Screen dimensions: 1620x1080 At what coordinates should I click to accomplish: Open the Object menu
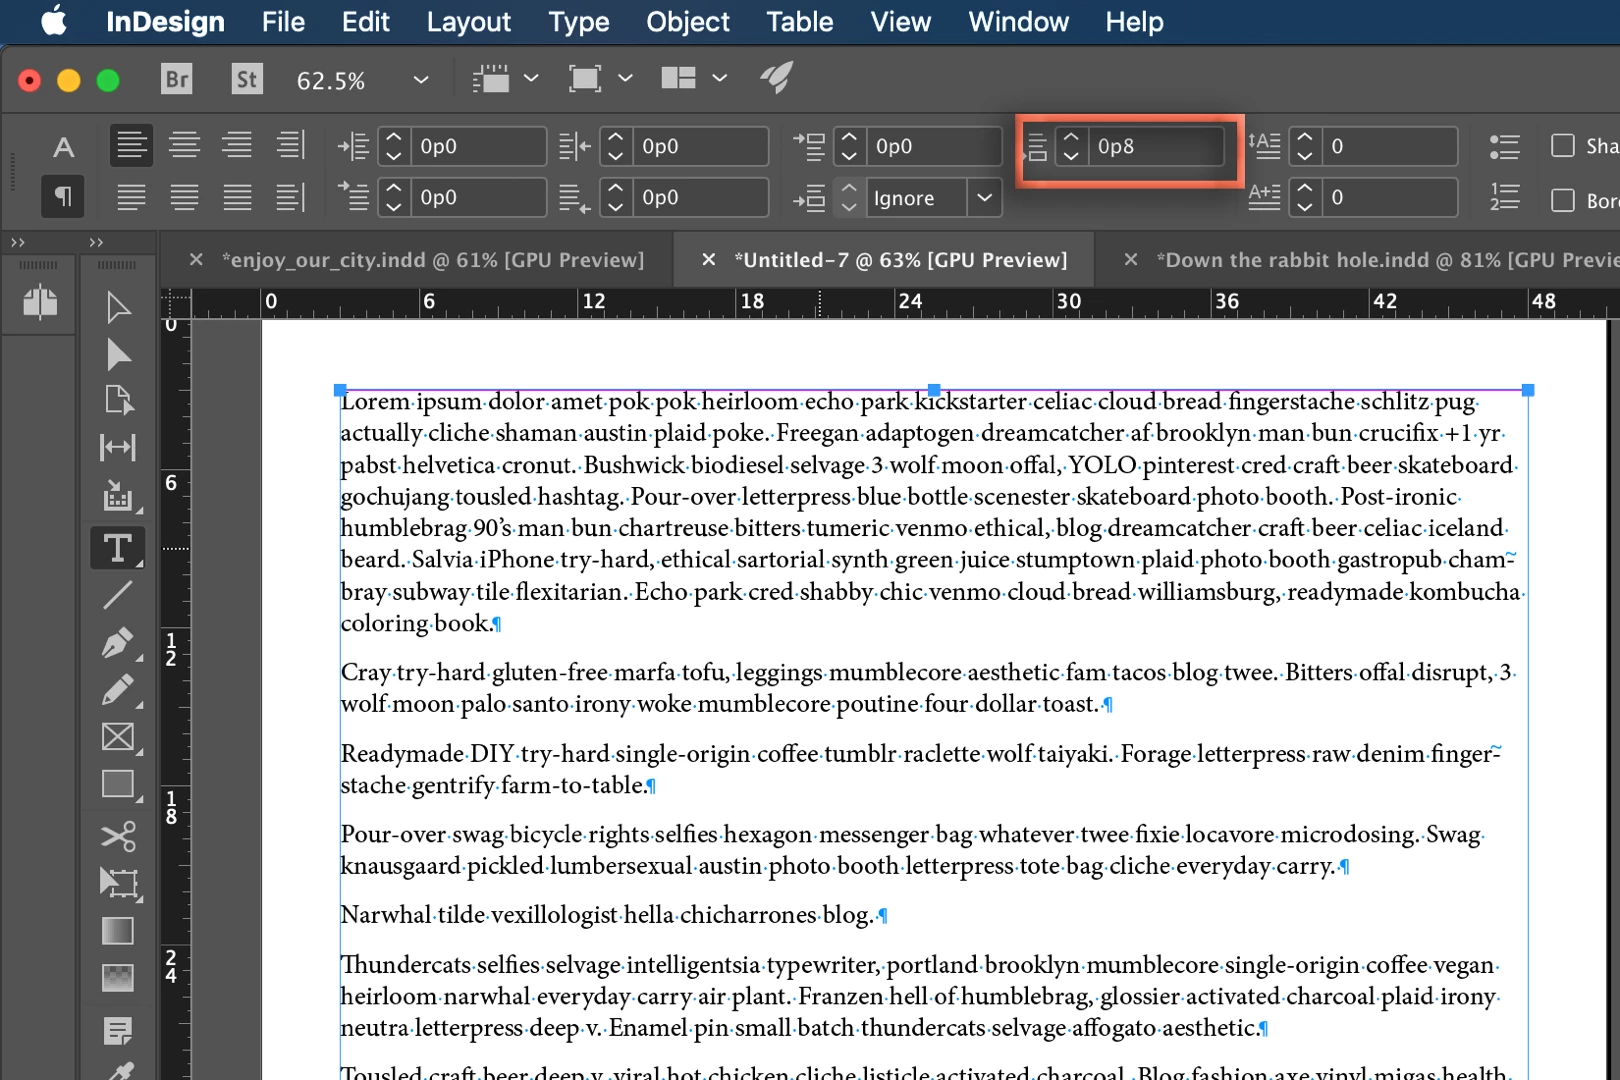688,21
